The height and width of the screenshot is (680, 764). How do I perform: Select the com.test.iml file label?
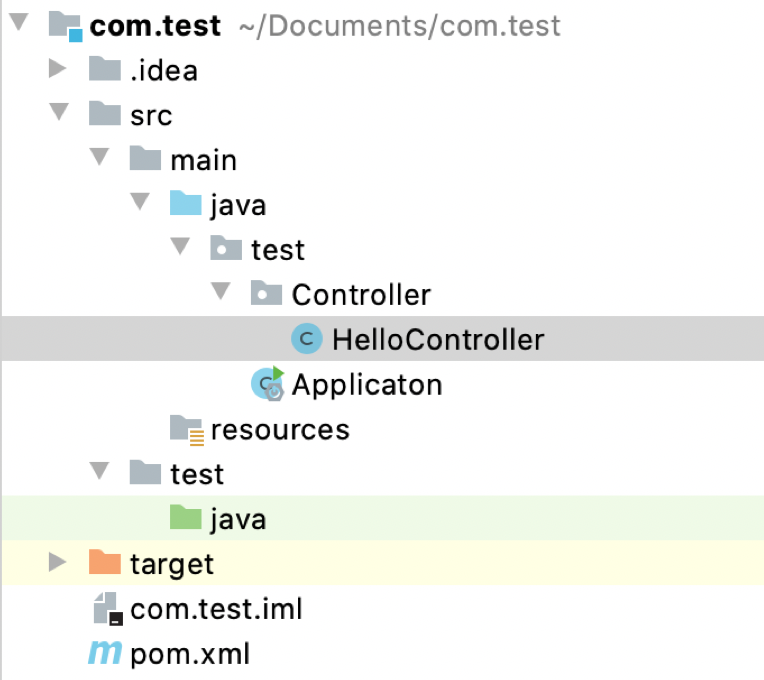coord(216,608)
